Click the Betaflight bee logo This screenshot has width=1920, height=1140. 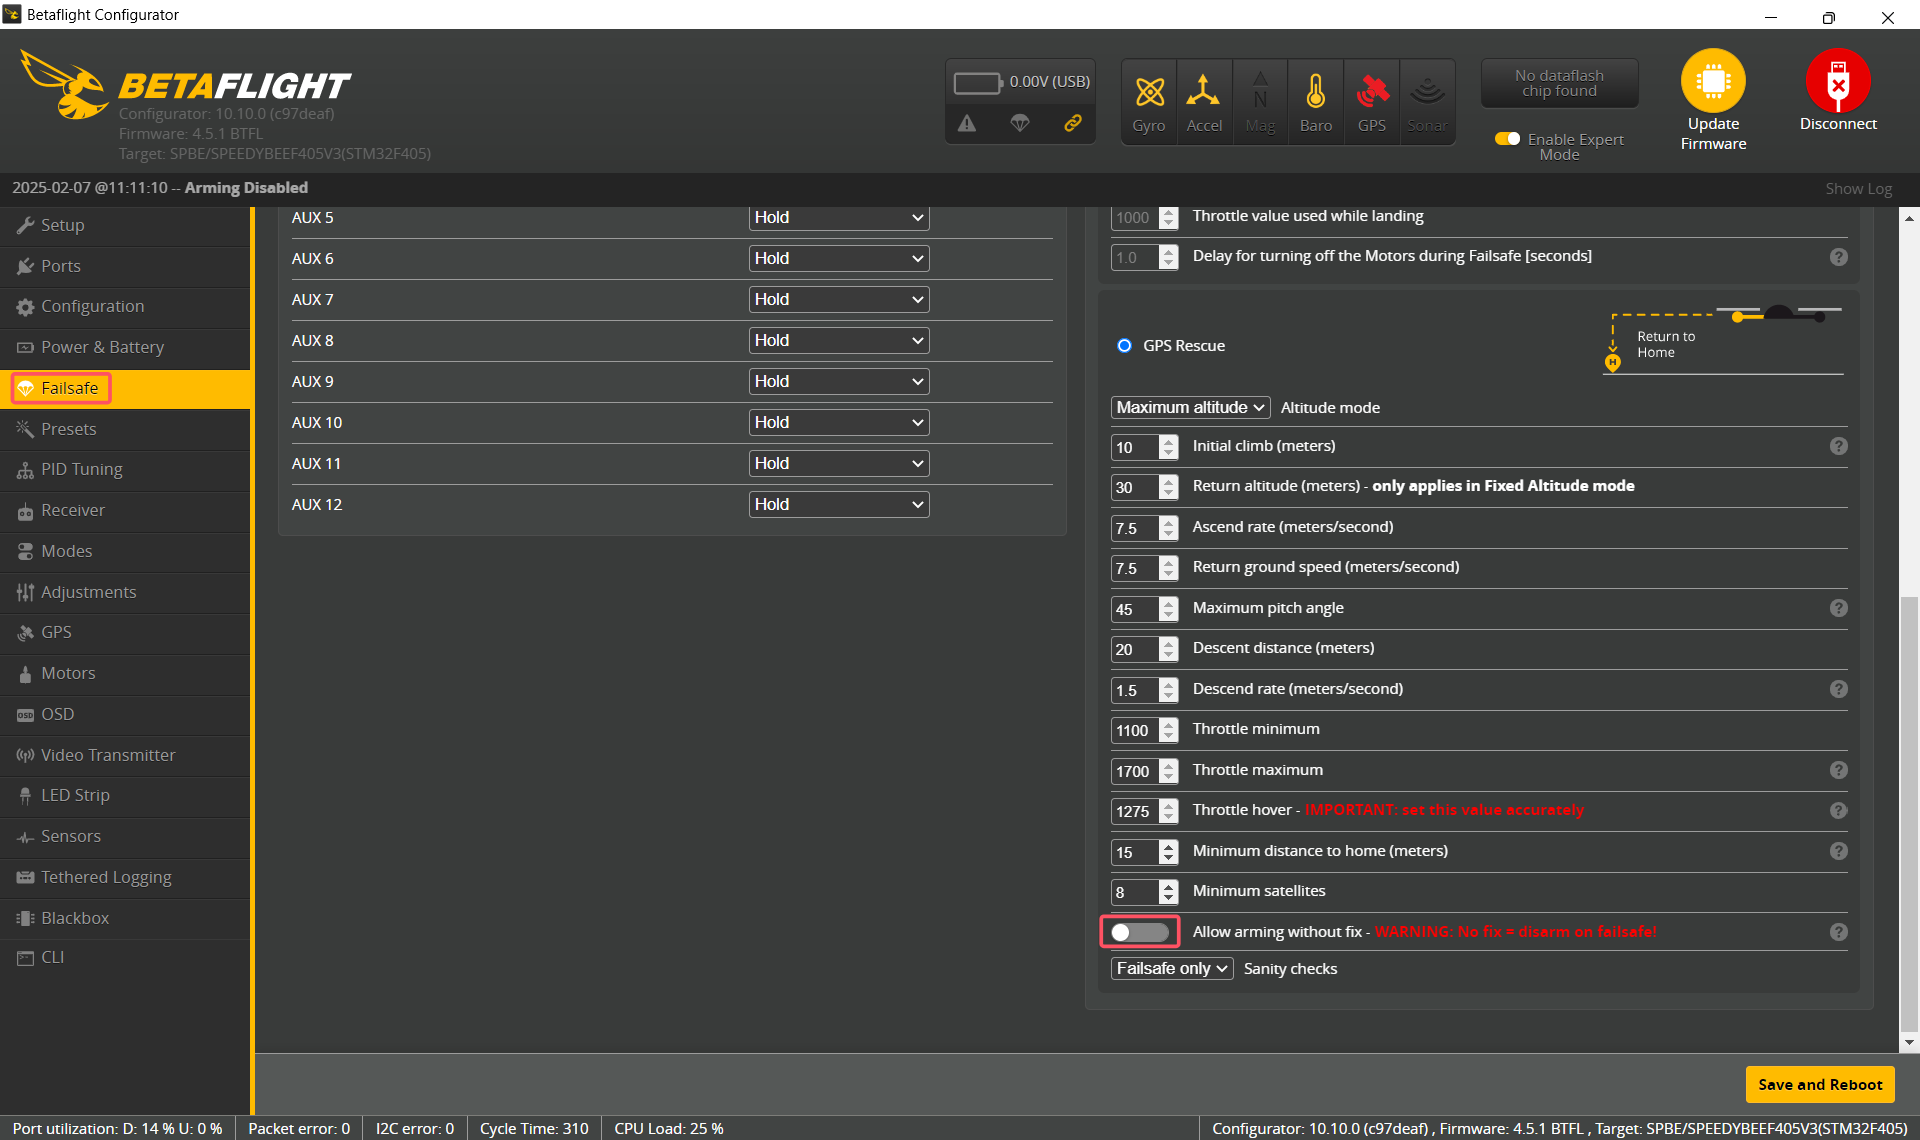[x=63, y=84]
